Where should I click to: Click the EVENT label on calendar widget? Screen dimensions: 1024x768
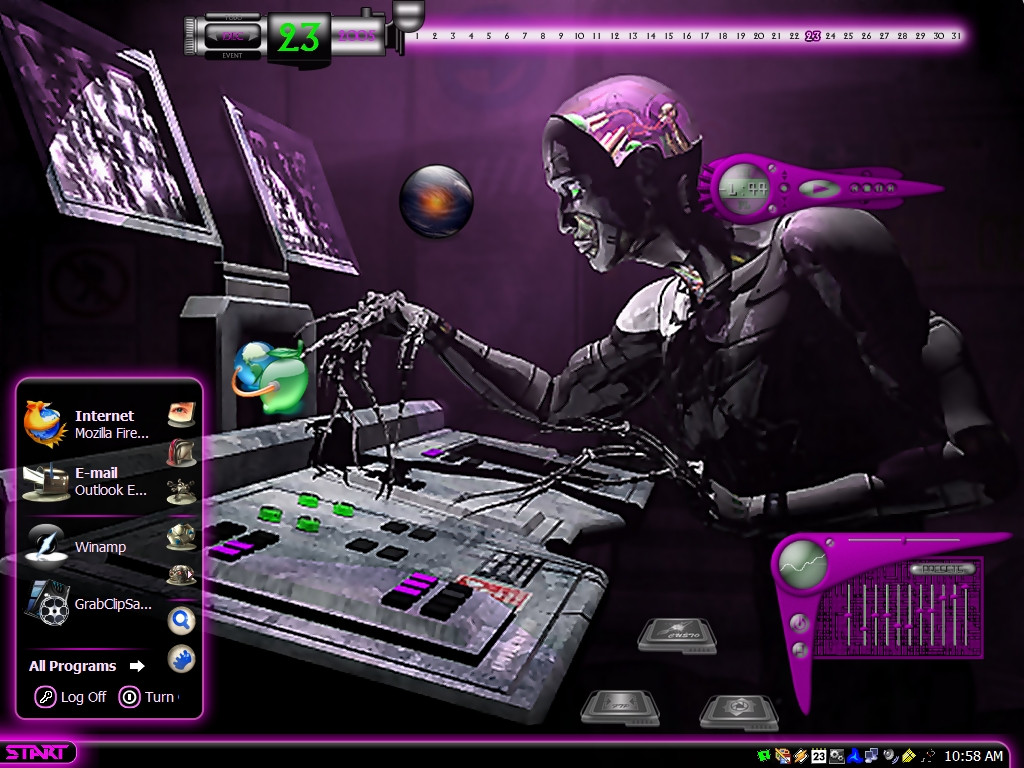tap(232, 56)
